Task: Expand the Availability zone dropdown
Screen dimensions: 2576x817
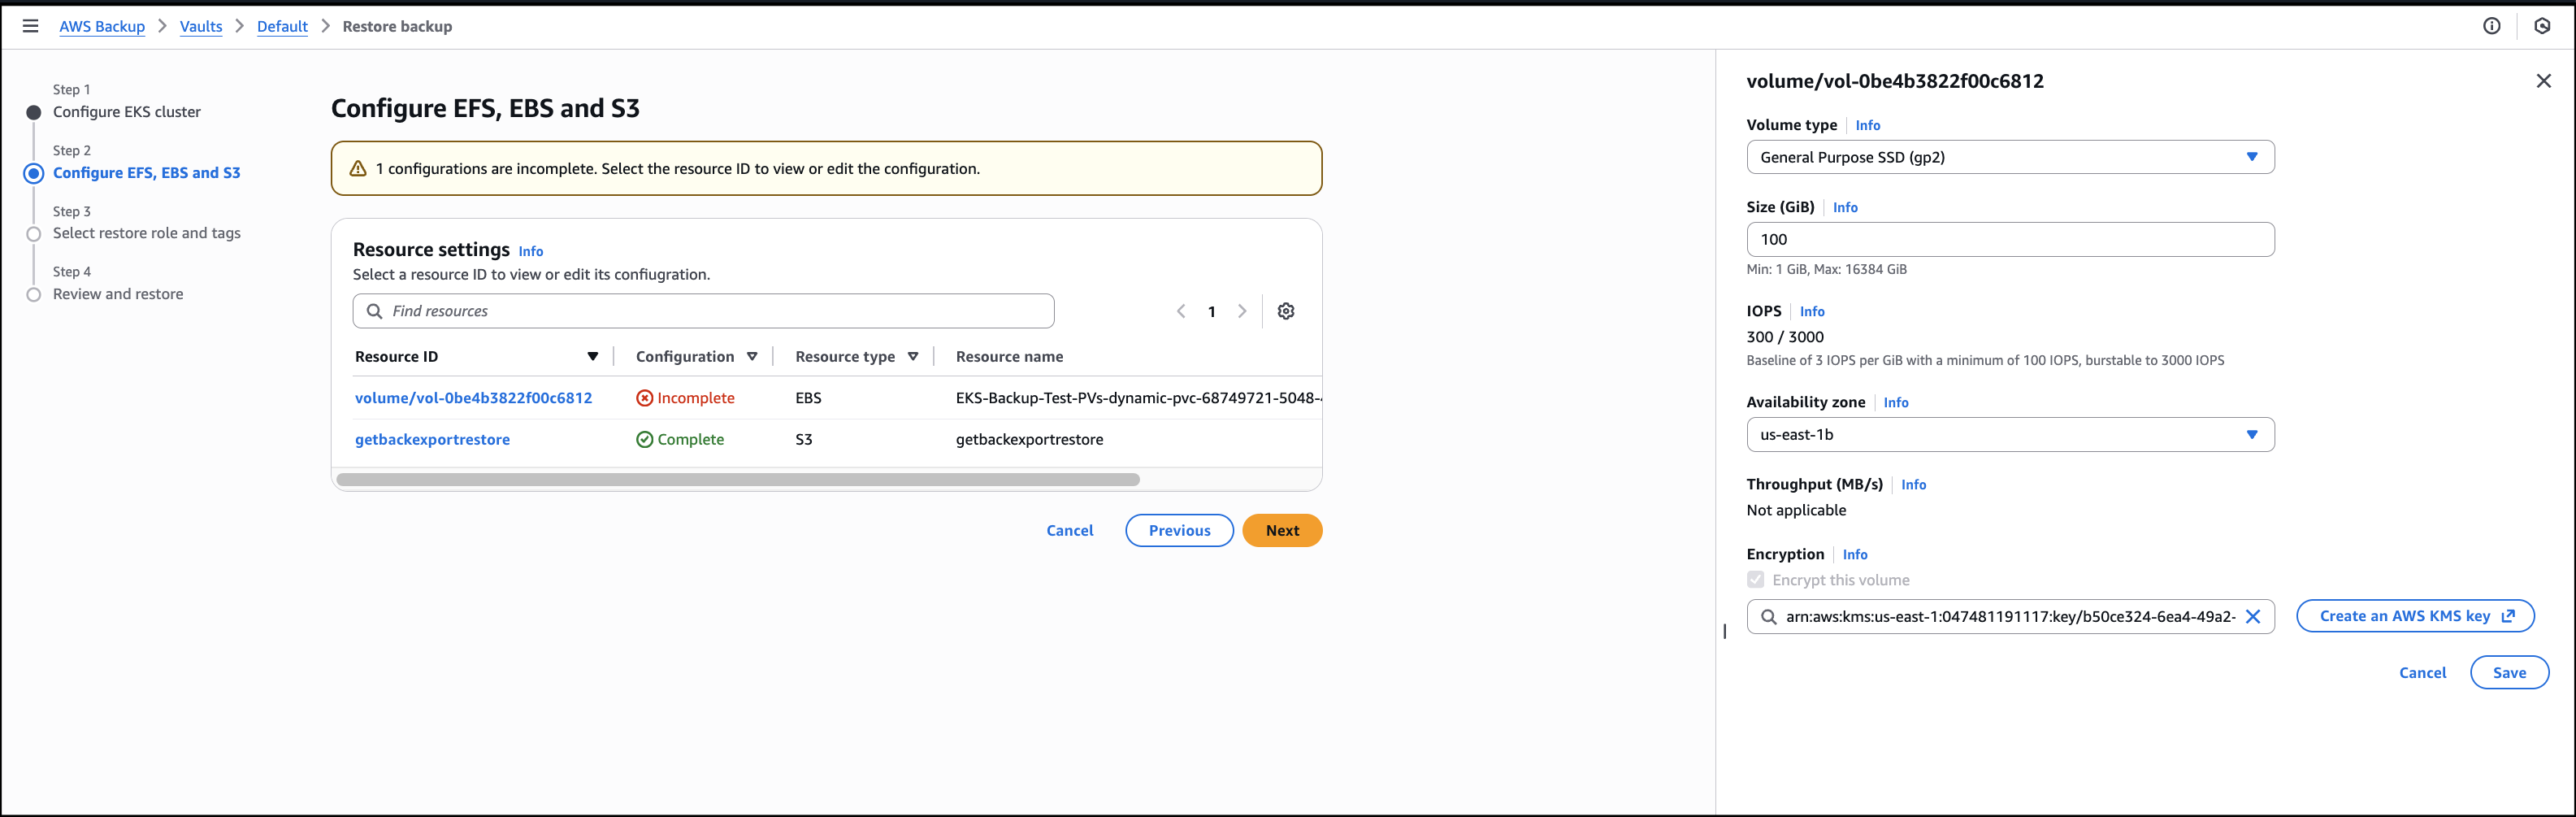Action: coord(2009,435)
